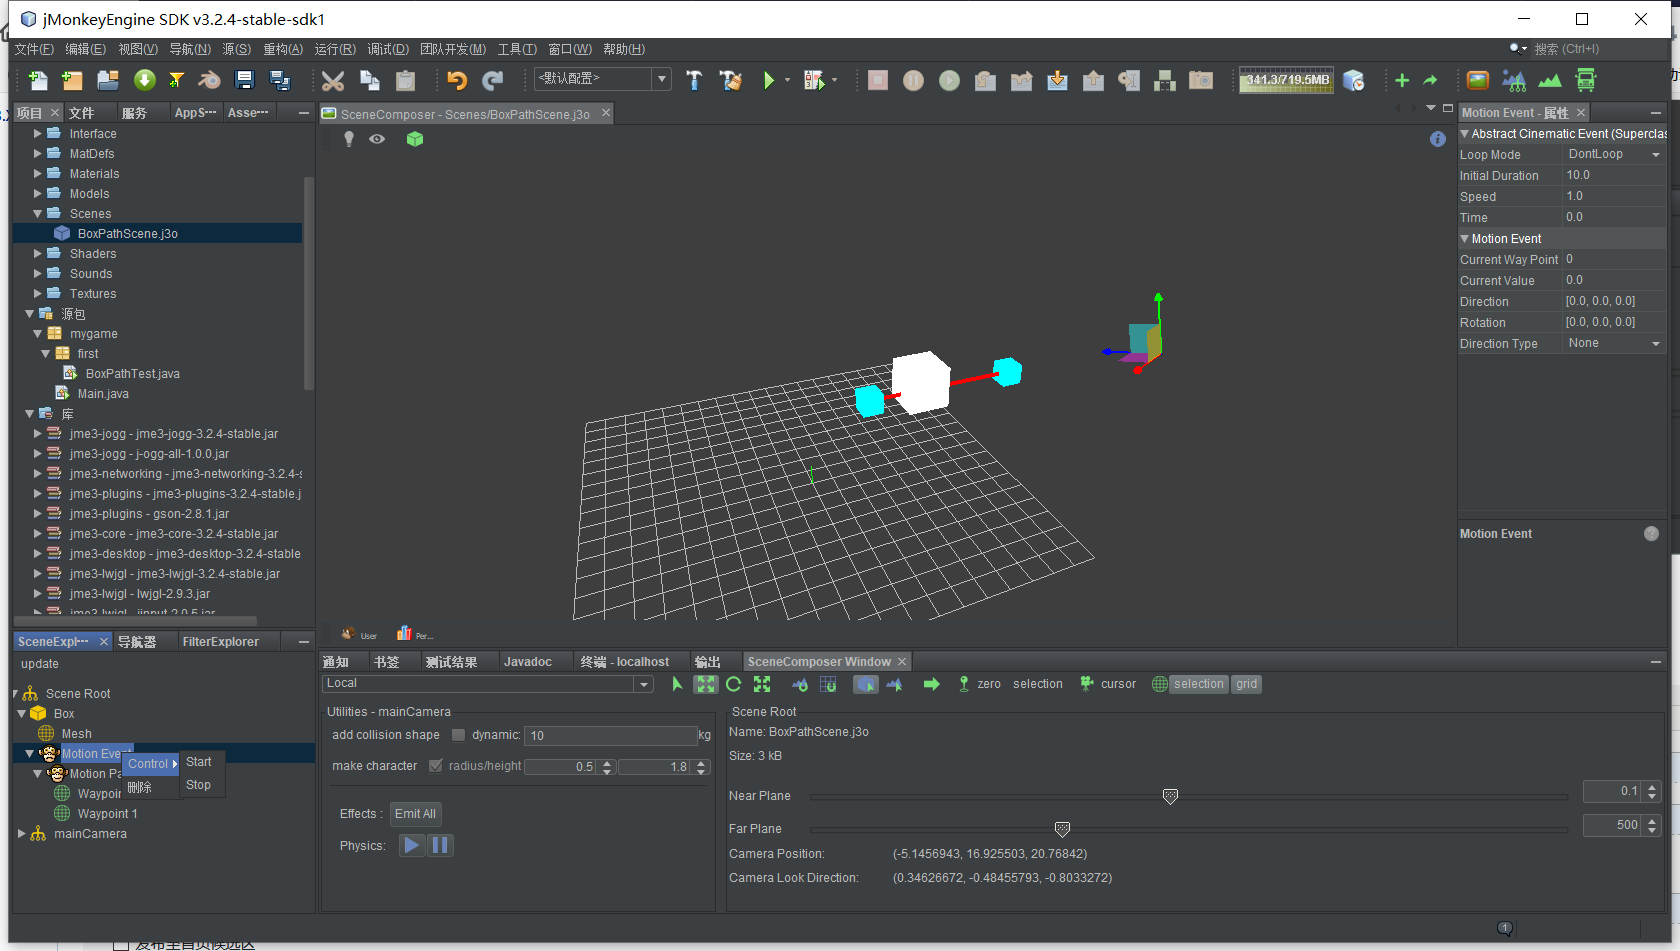Toggle the 'grid' button in SceneComposer
Screen dimensions: 1680x951
[x=1246, y=684]
